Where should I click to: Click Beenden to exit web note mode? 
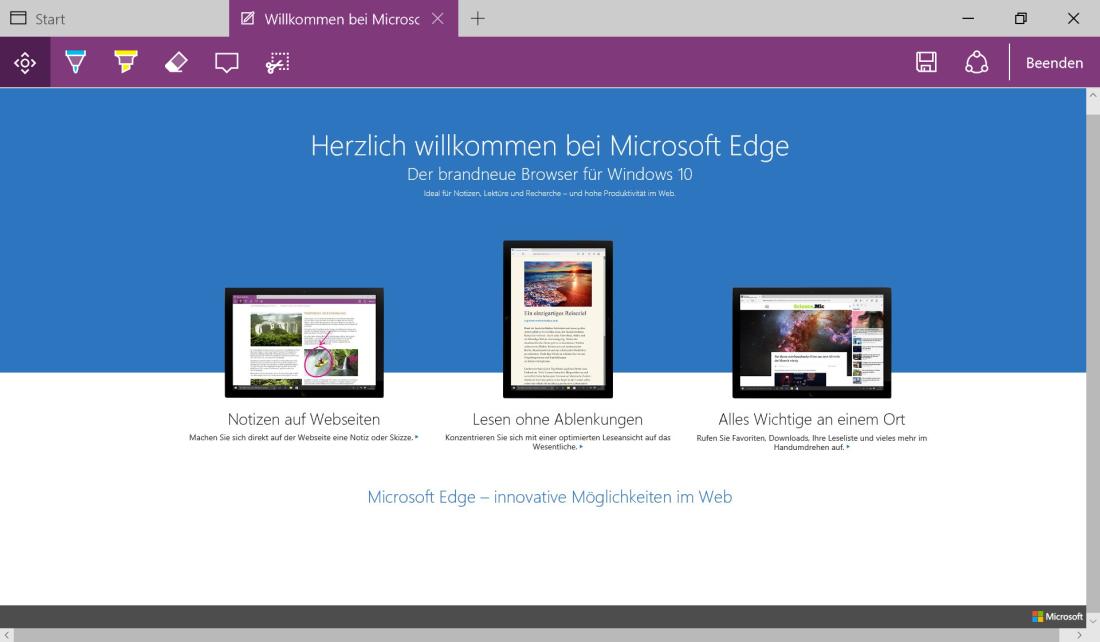click(x=1054, y=63)
